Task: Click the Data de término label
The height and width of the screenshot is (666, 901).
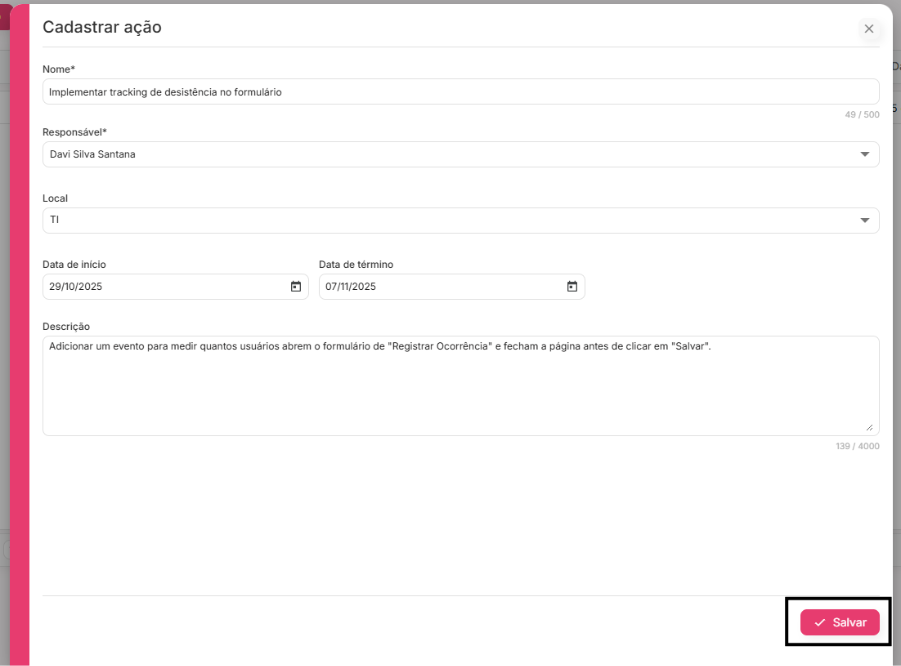Action: pos(356,264)
